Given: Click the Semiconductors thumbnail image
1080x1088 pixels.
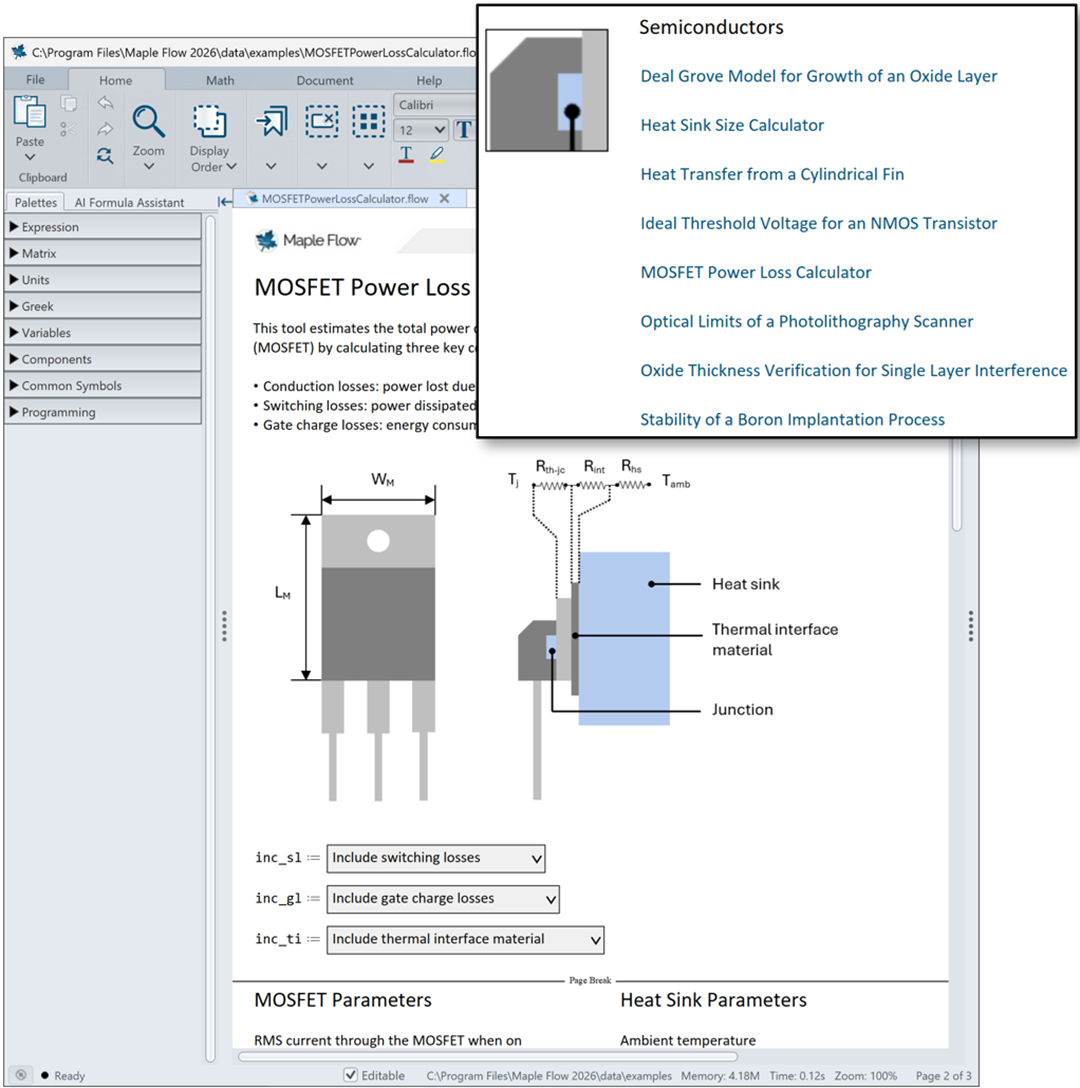Looking at the screenshot, I should [547, 90].
